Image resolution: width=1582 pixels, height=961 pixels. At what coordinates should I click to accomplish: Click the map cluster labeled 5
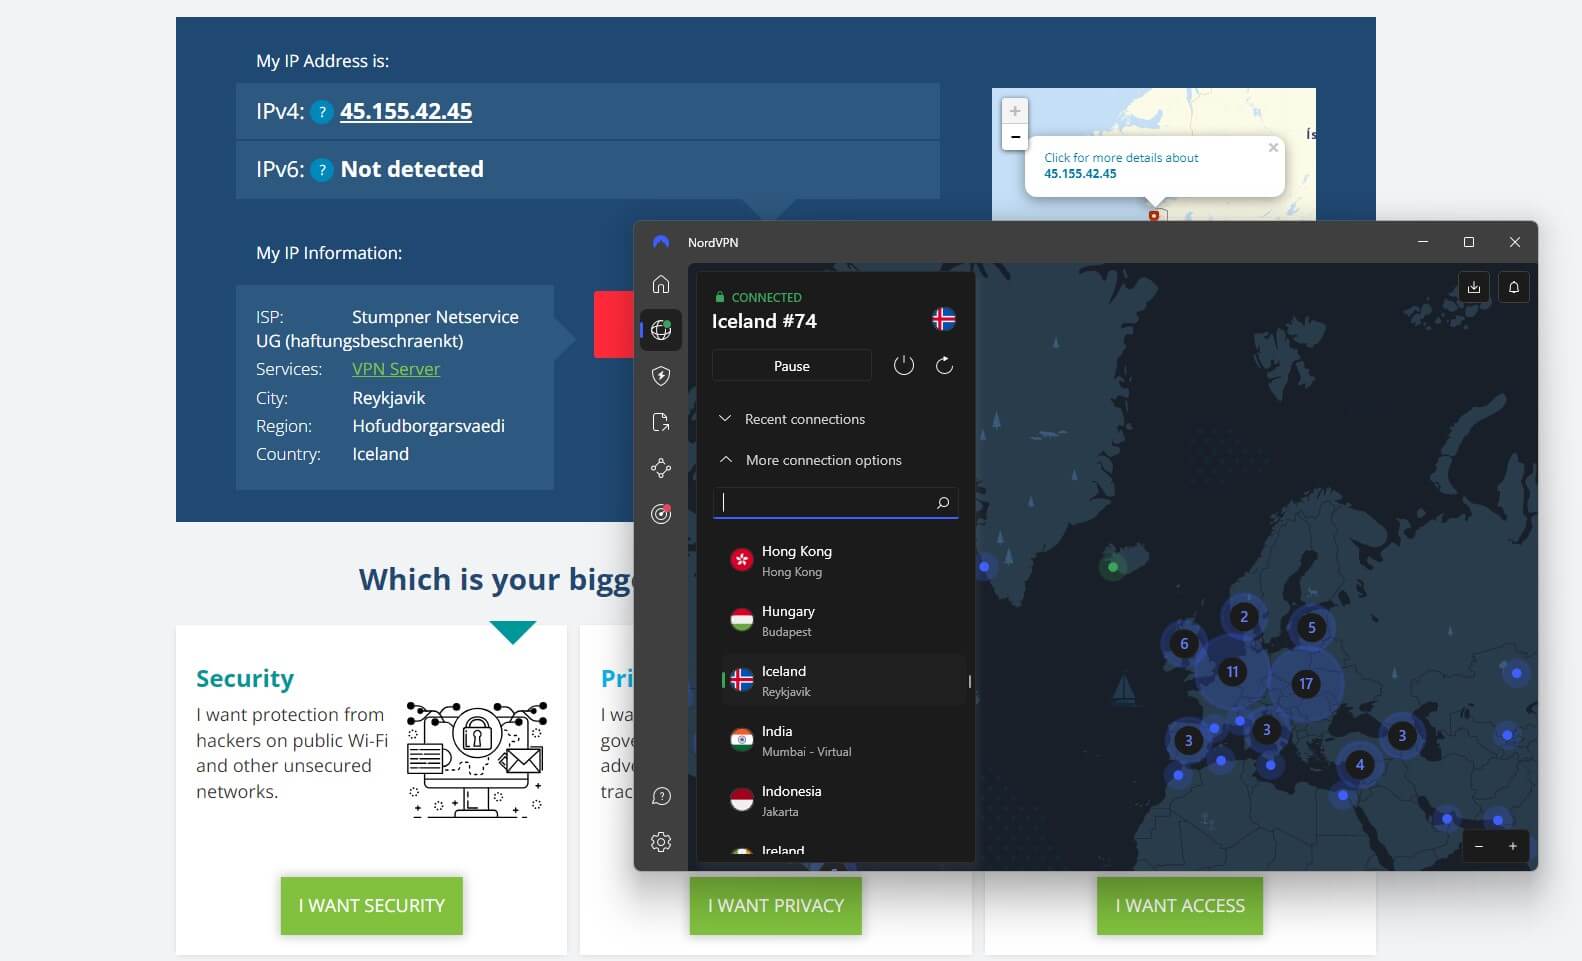(1312, 628)
